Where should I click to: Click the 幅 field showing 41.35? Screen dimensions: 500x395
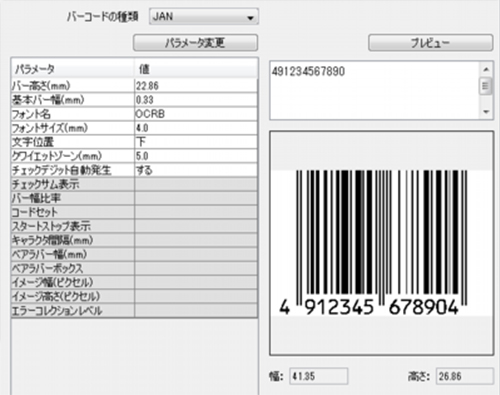[319, 376]
